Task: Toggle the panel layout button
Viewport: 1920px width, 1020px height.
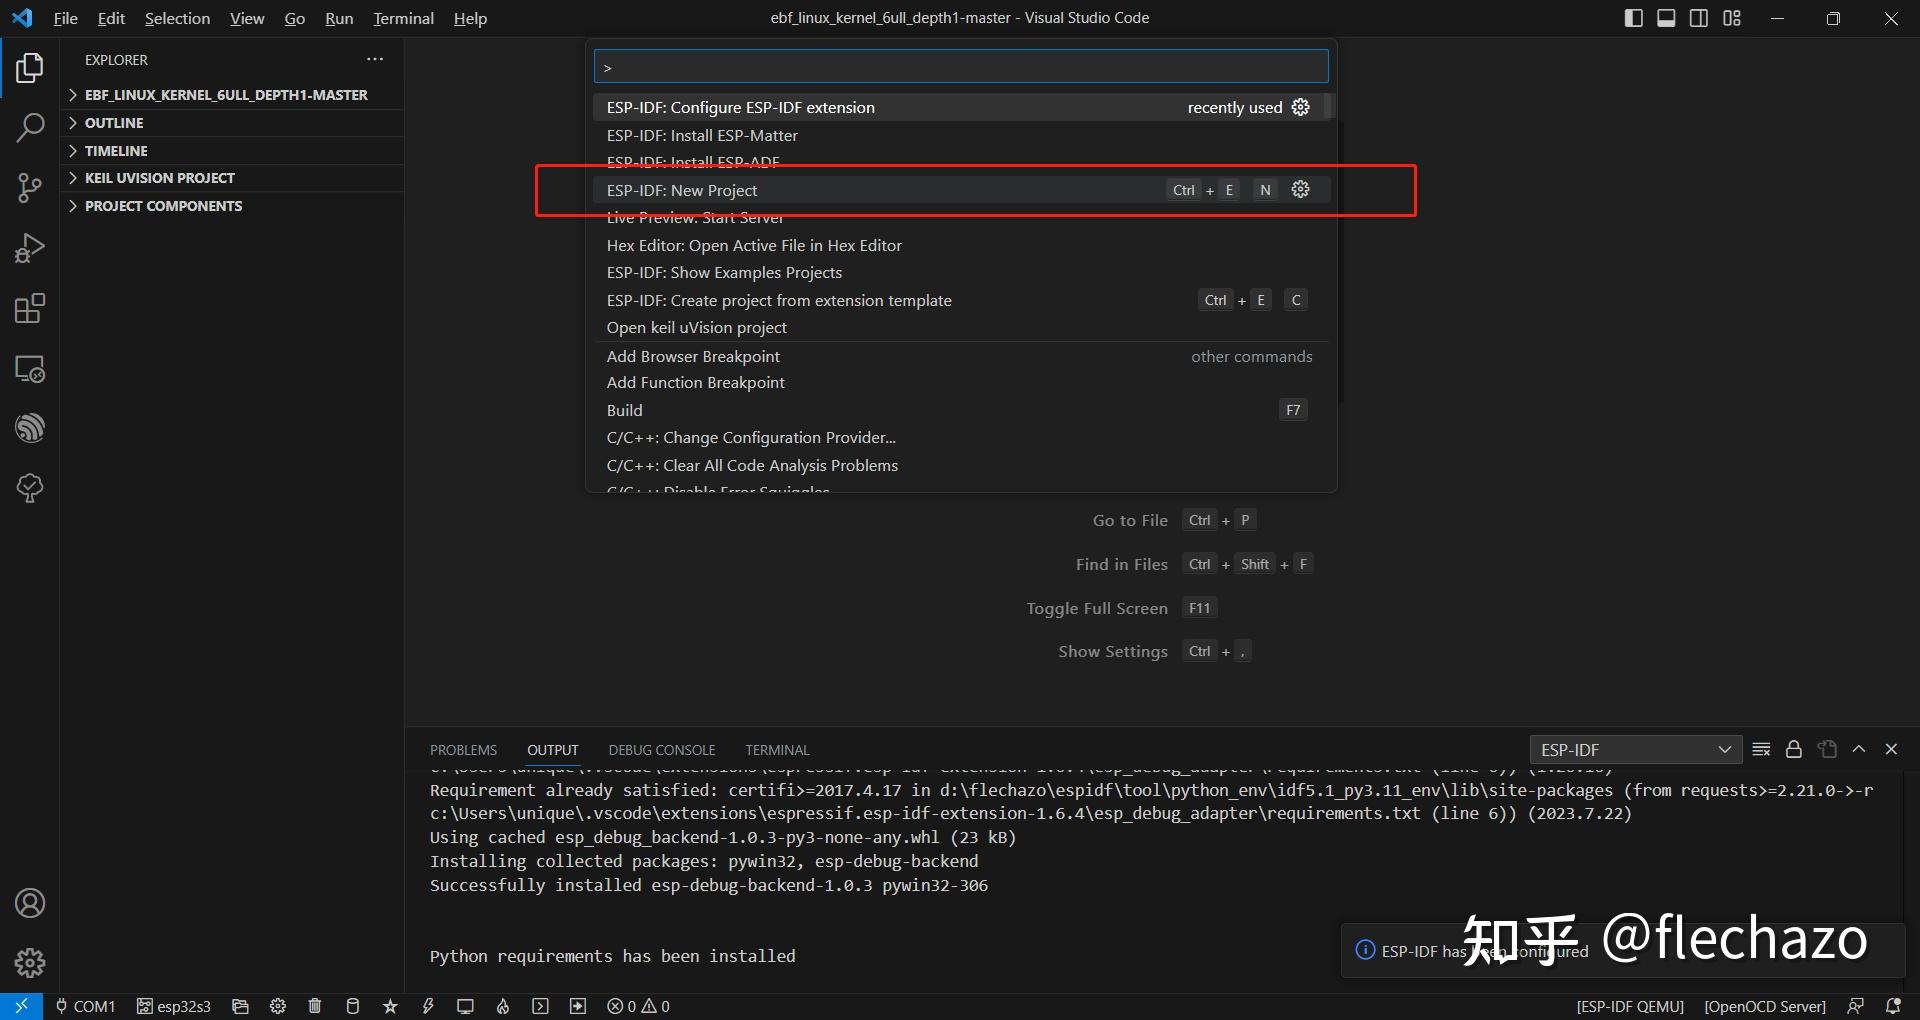Action: click(x=1666, y=18)
